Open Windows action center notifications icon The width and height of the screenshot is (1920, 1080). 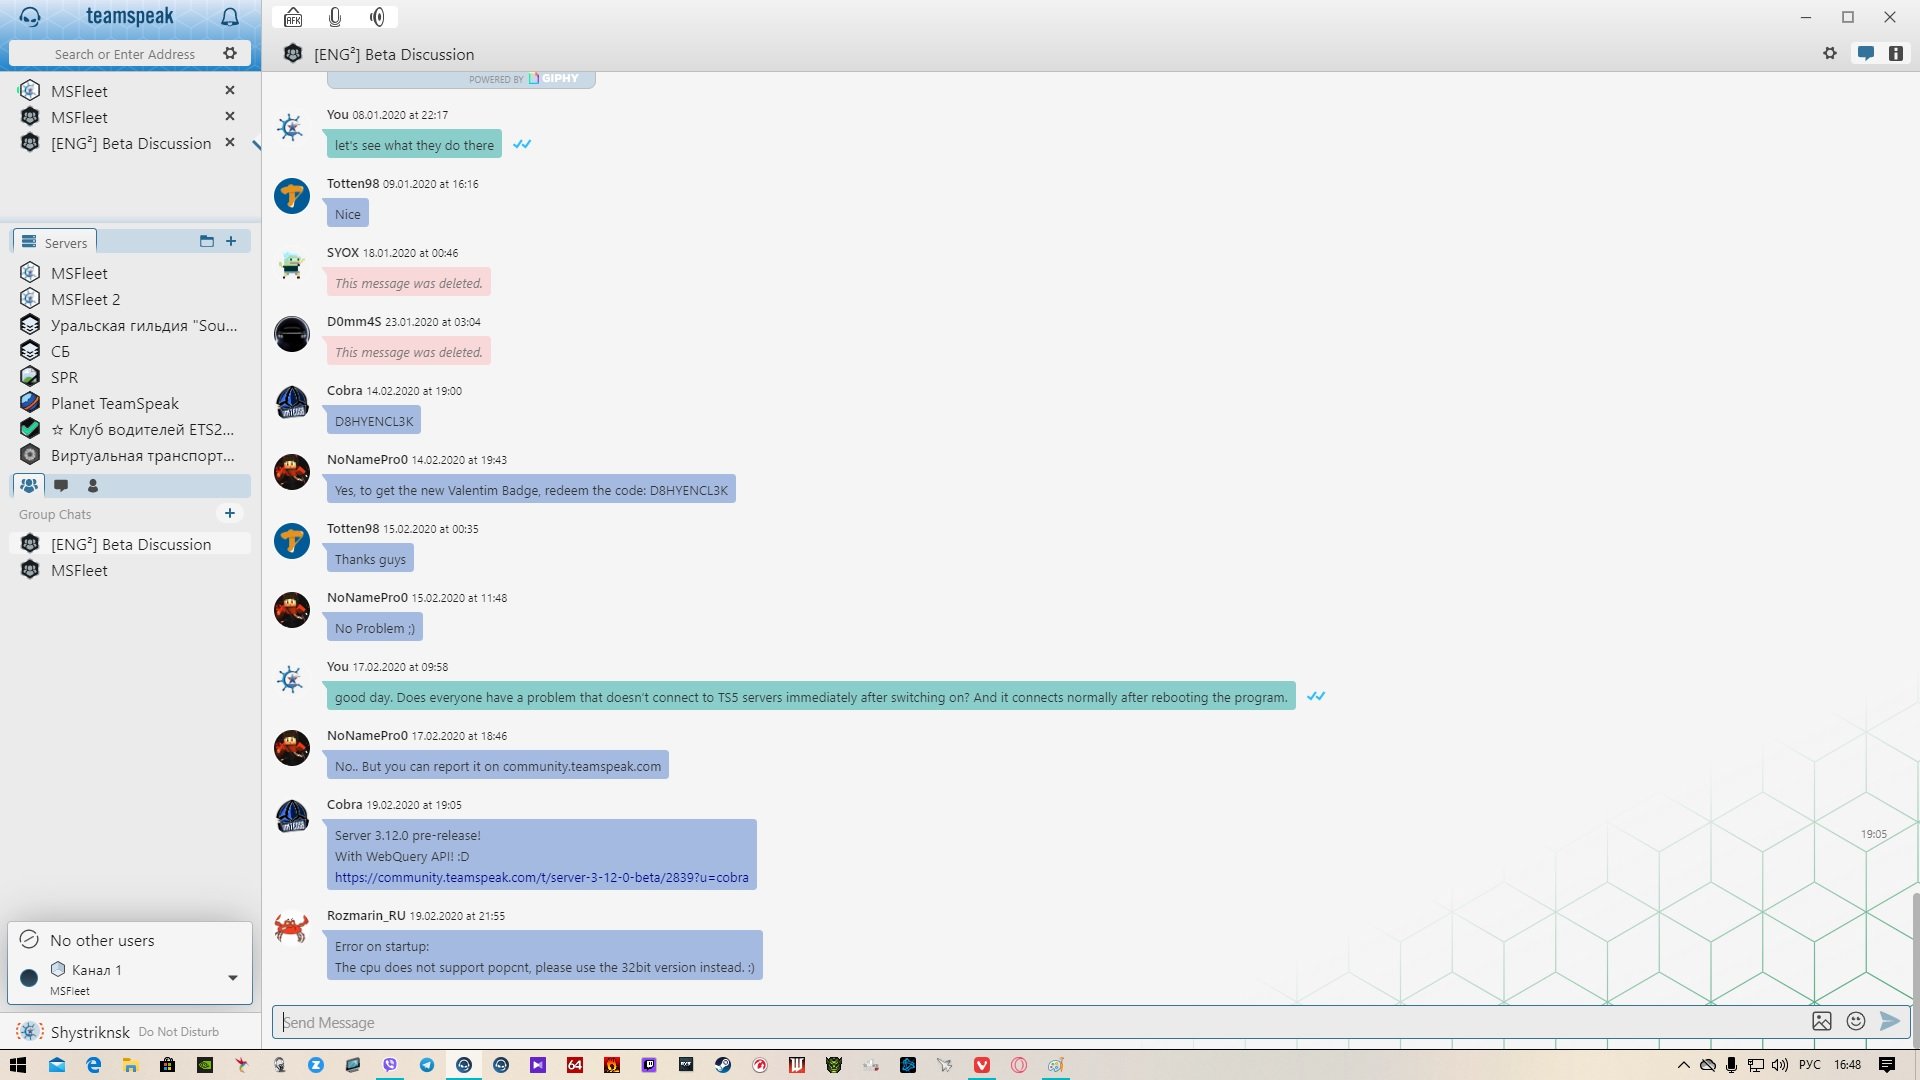(x=1887, y=1065)
